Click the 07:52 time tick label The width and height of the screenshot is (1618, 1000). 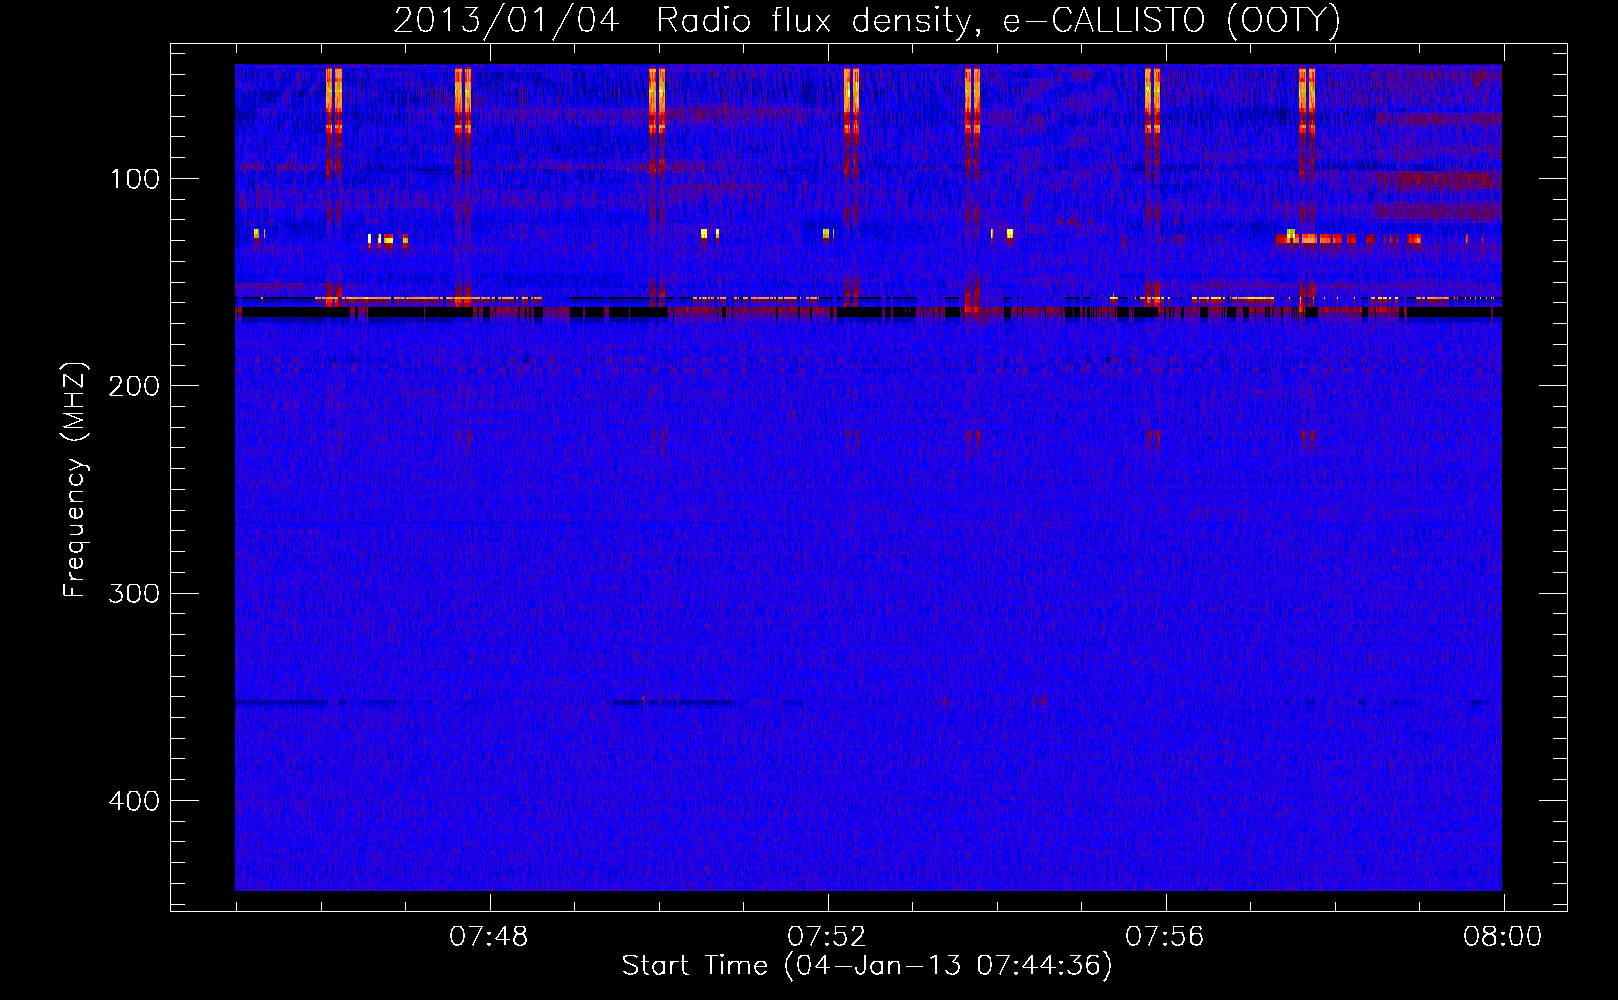point(827,937)
